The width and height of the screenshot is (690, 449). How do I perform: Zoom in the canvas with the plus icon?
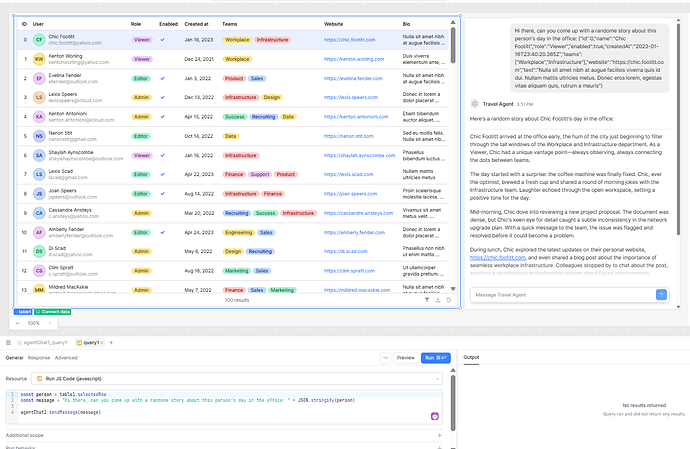coord(50,323)
